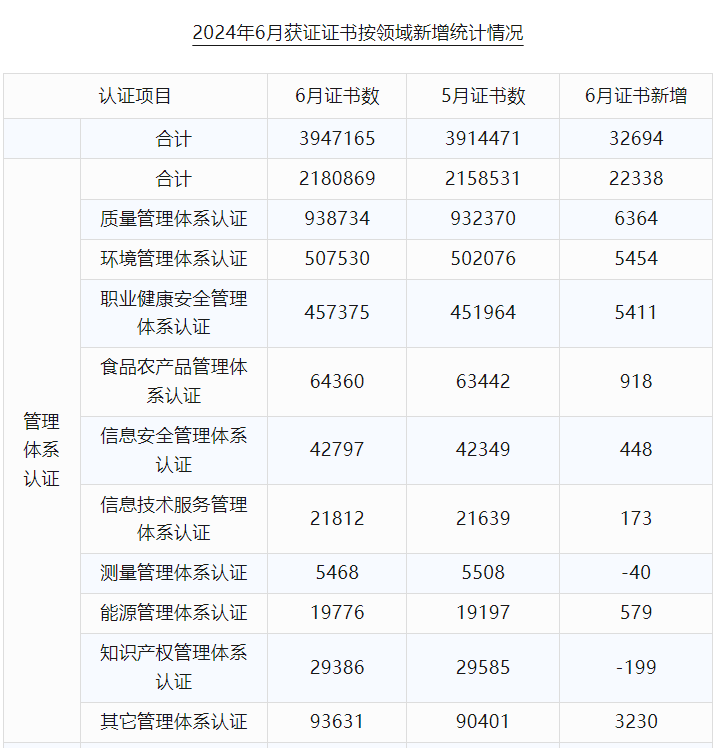Image resolution: width=721 pixels, height=748 pixels.
Task: Click the May management subtotal 2158531
Action: click(483, 178)
